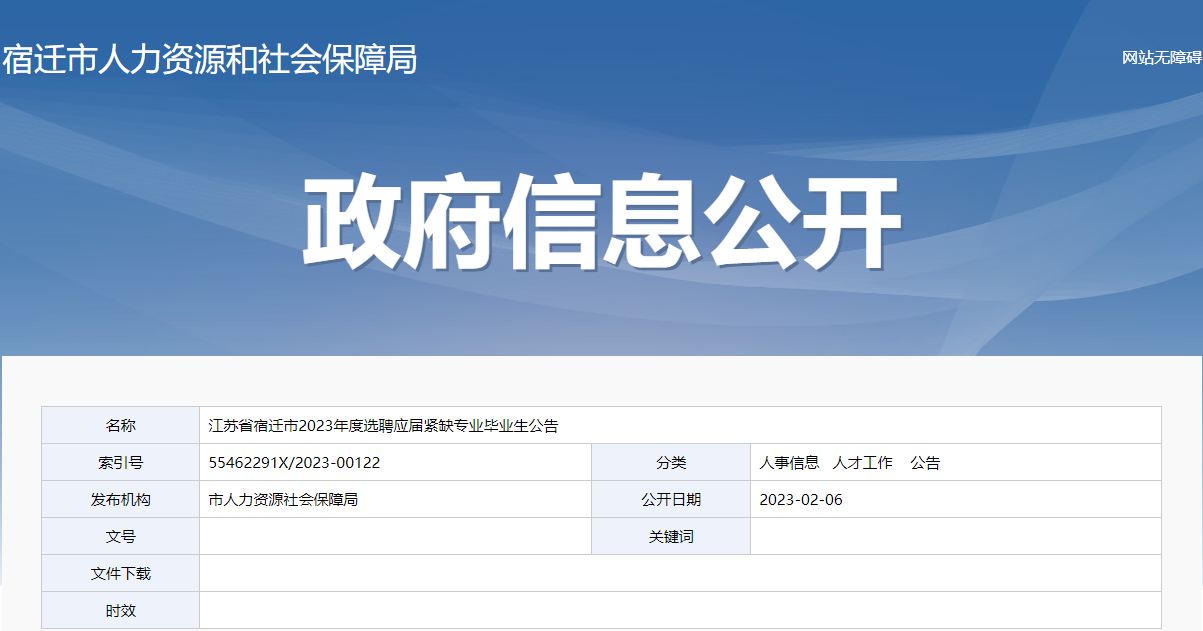
Task: Click publisher 市人力资源社会保障局
Action: pyautogui.click(x=283, y=500)
